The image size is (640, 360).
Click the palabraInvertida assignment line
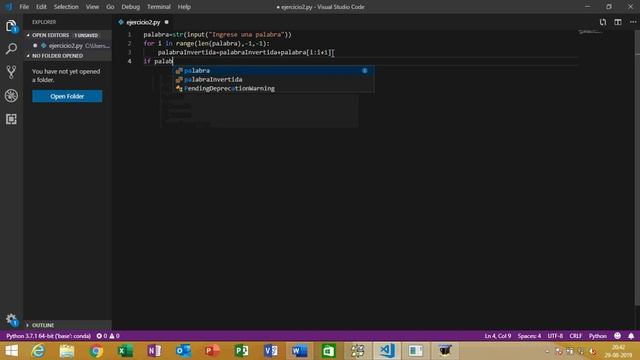[x=245, y=52]
